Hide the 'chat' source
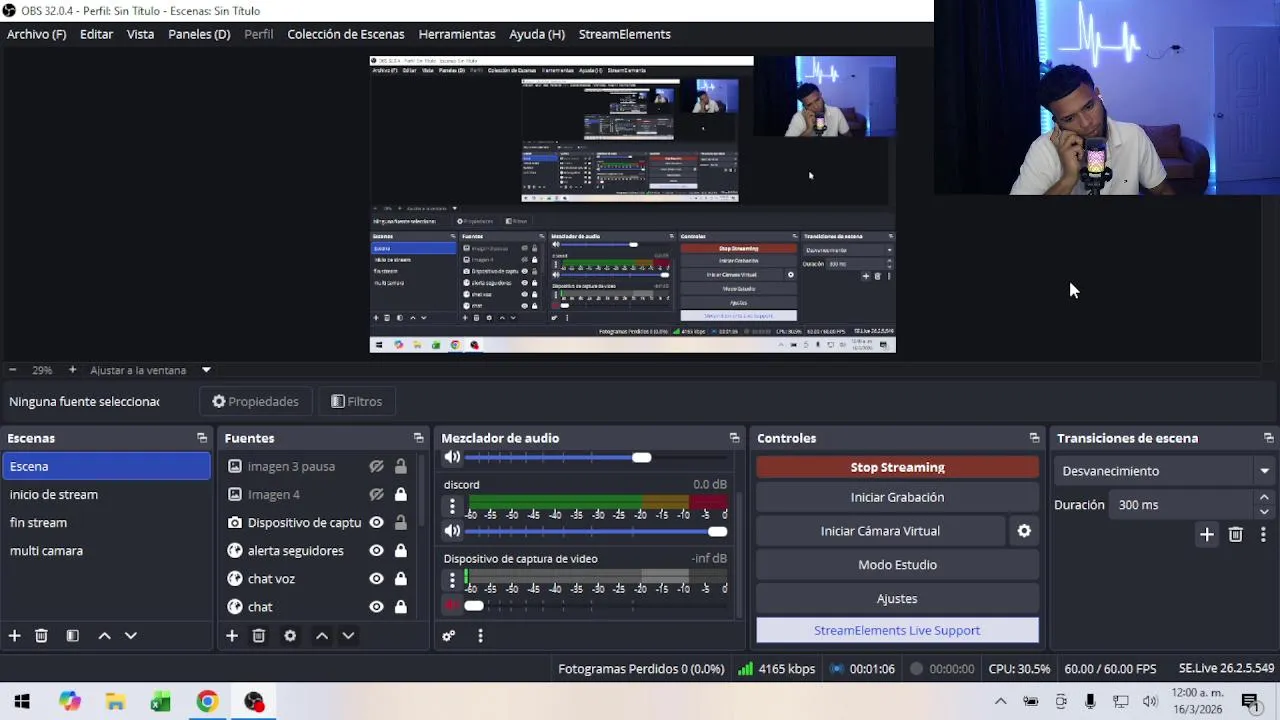Image resolution: width=1280 pixels, height=720 pixels. 376,606
